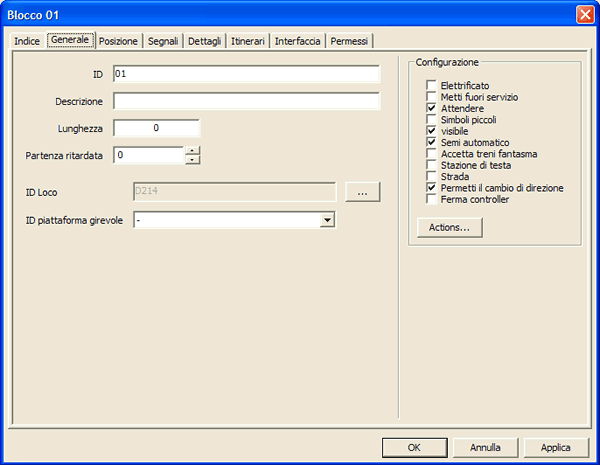This screenshot has height=465, width=600.
Task: Browse ID Loco with ellipsis button
Action: coord(363,191)
